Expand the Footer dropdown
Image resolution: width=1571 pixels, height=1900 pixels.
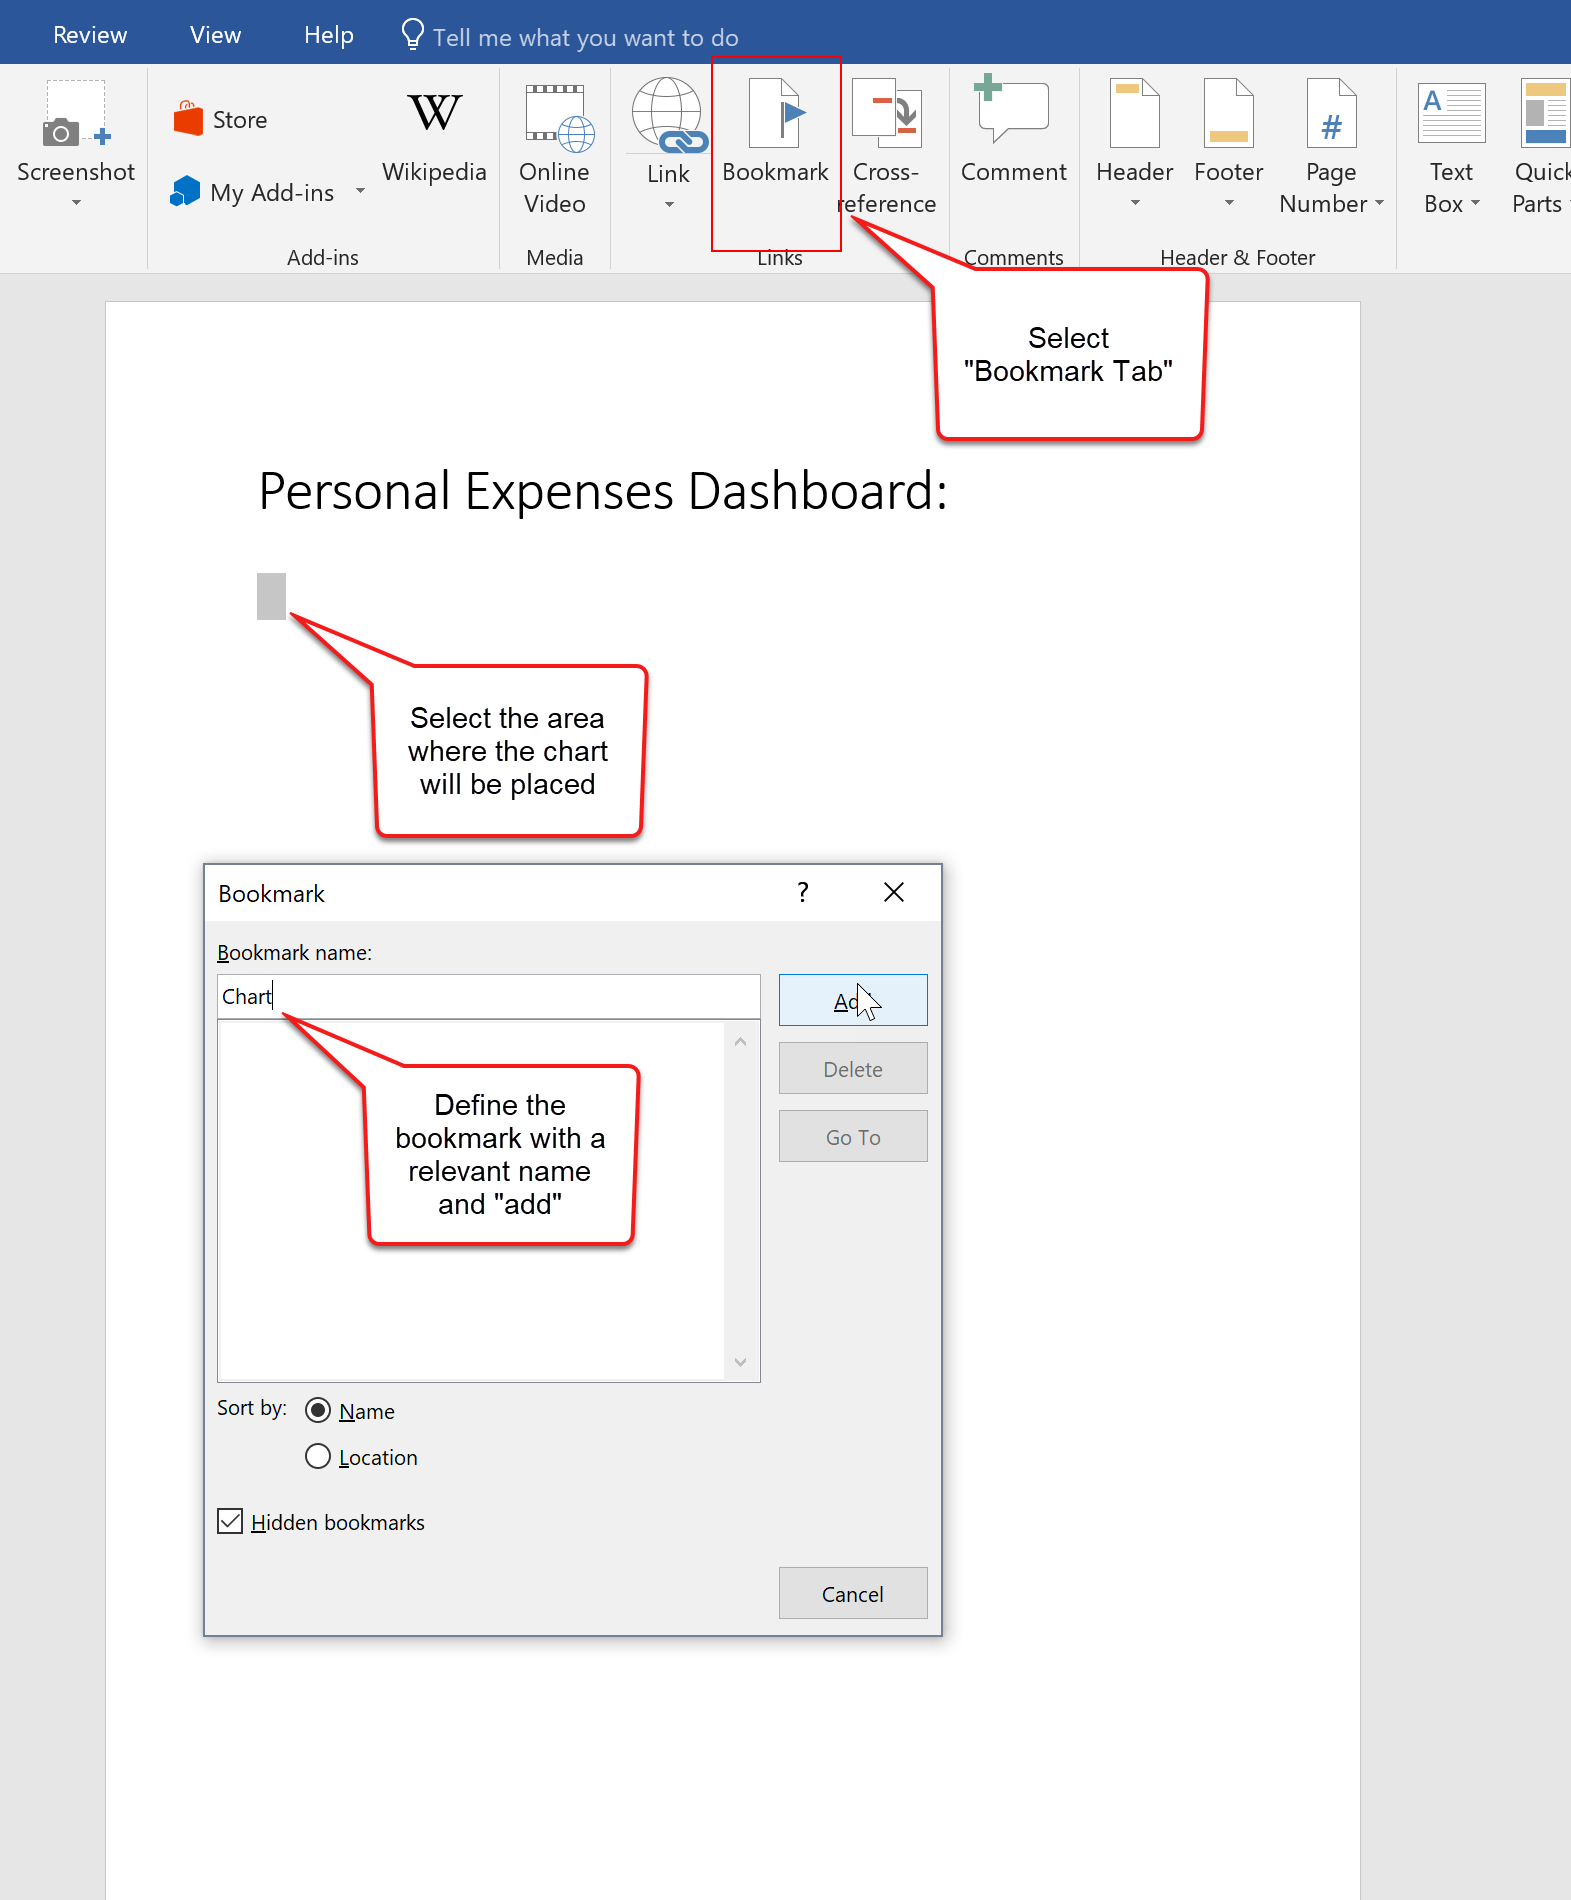click(1228, 203)
